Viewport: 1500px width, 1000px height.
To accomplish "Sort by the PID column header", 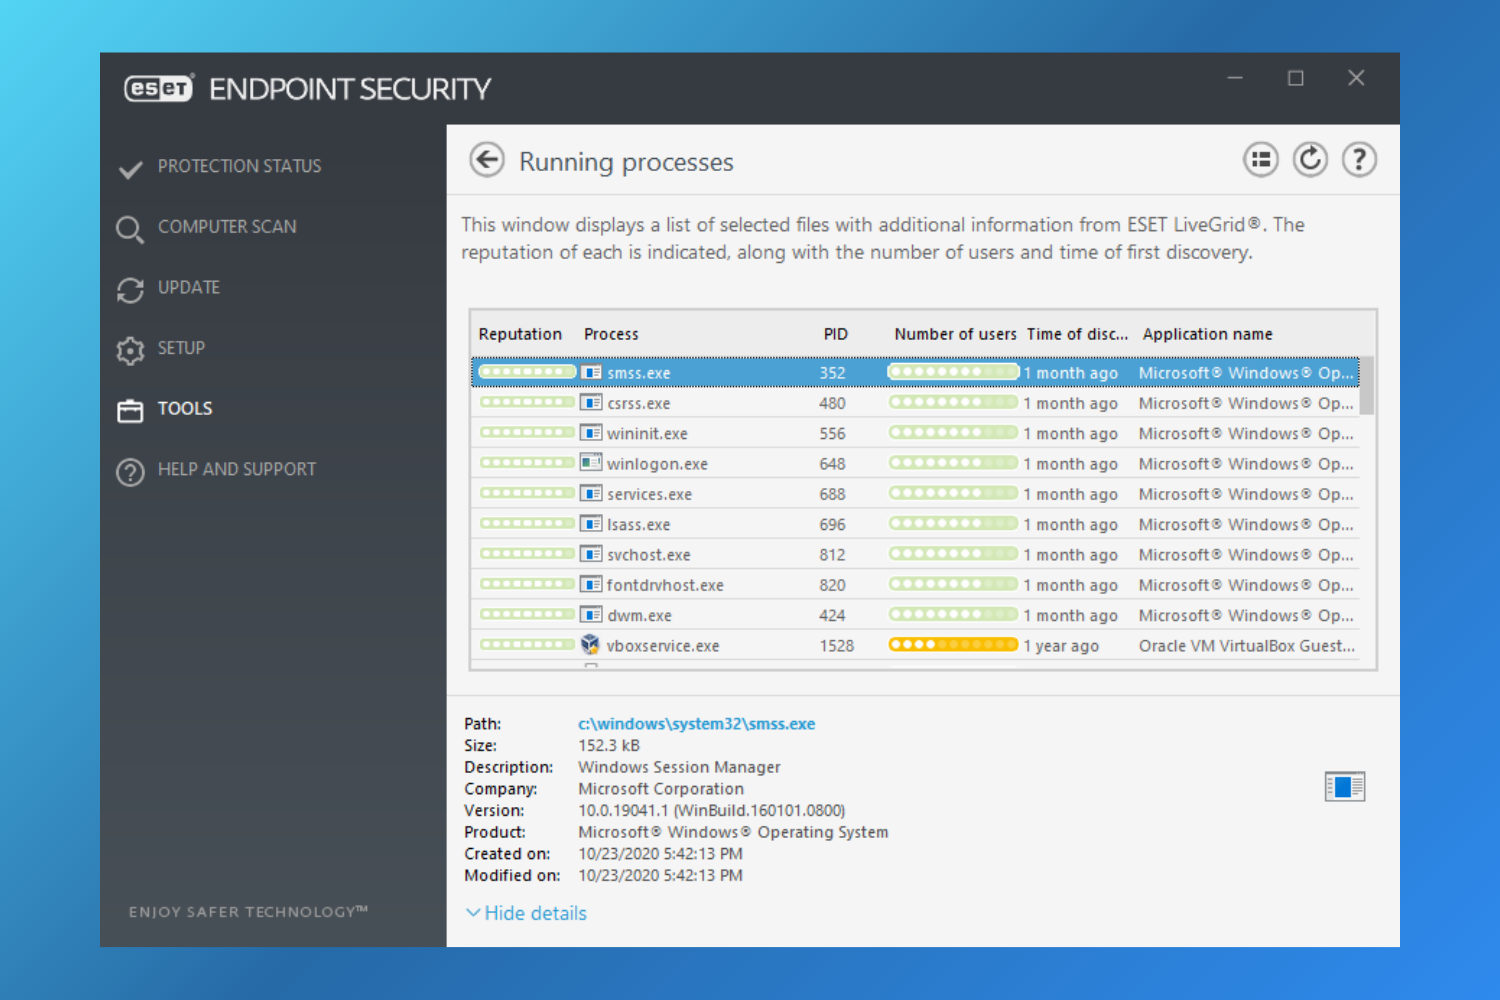I will [x=836, y=334].
